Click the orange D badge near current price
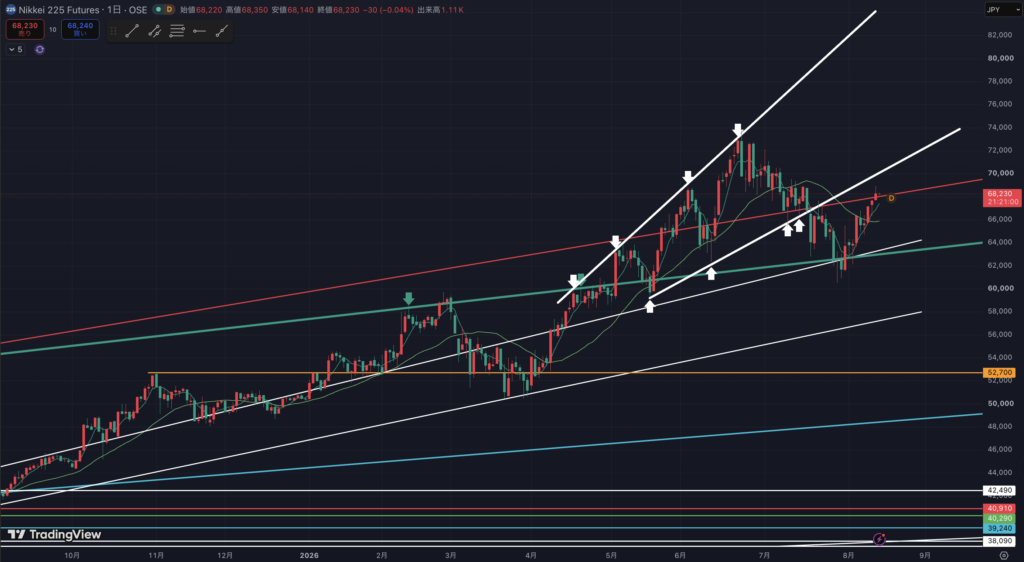Image resolution: width=1024 pixels, height=562 pixels. pyautogui.click(x=891, y=198)
